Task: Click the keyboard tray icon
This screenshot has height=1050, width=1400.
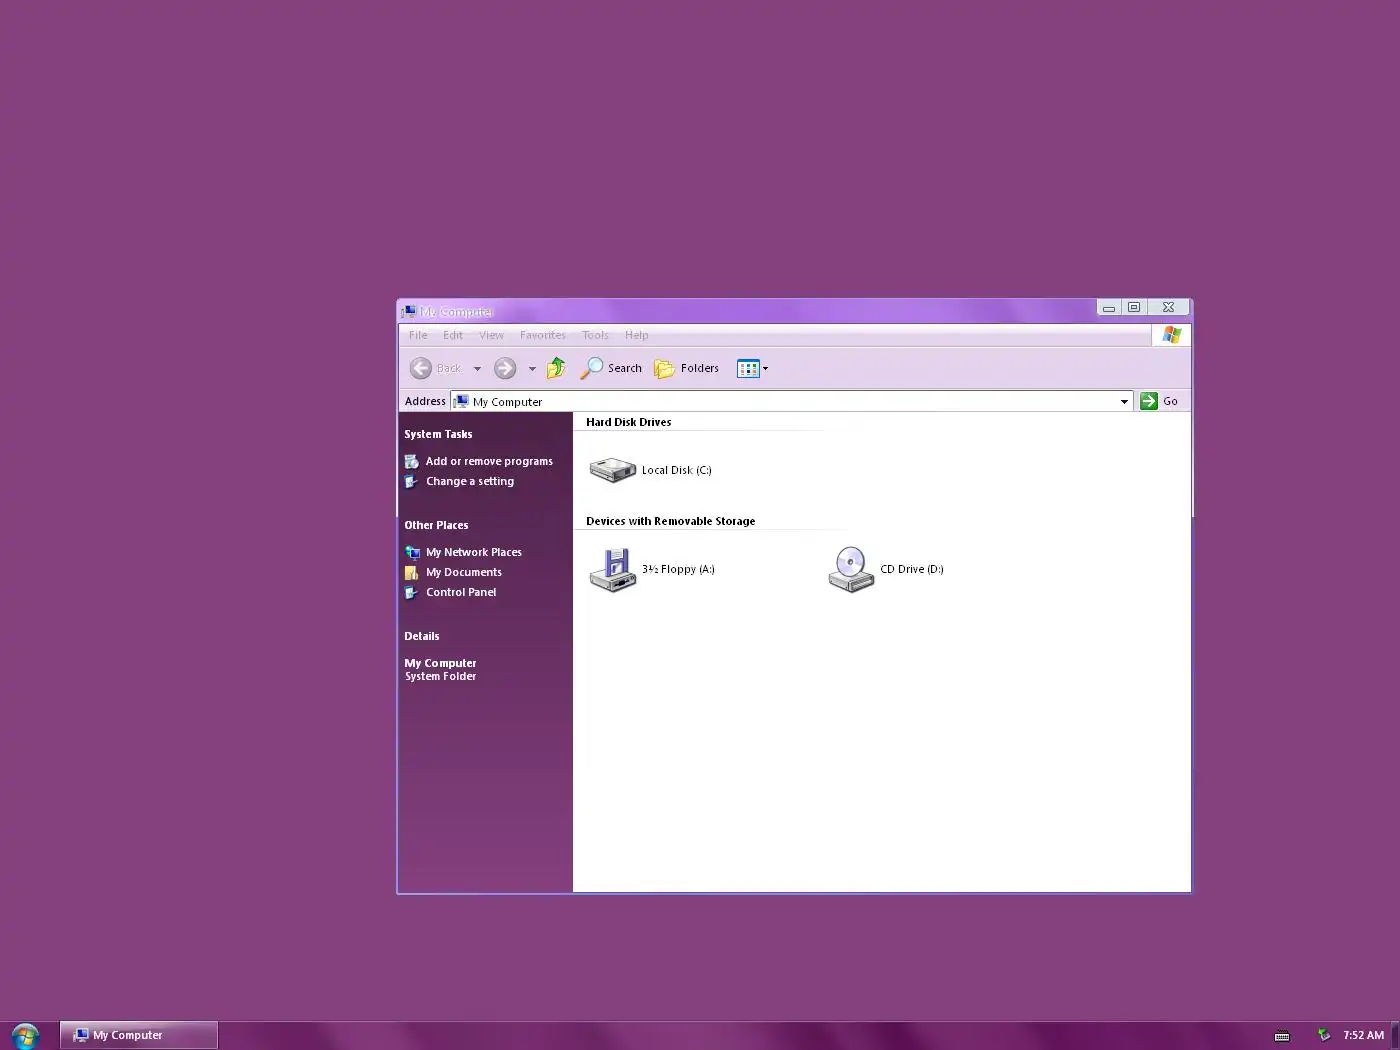Action: [x=1282, y=1036]
